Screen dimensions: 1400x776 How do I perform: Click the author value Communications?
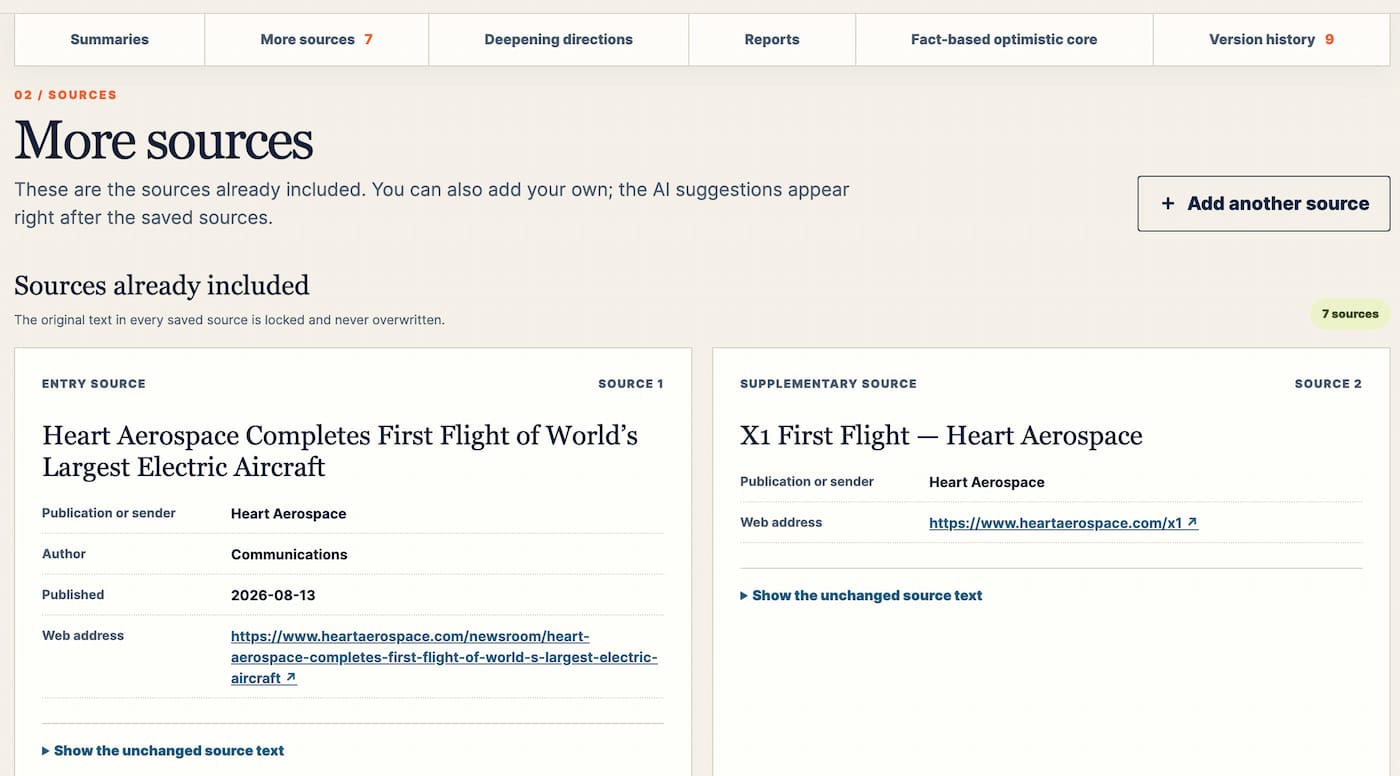289,554
